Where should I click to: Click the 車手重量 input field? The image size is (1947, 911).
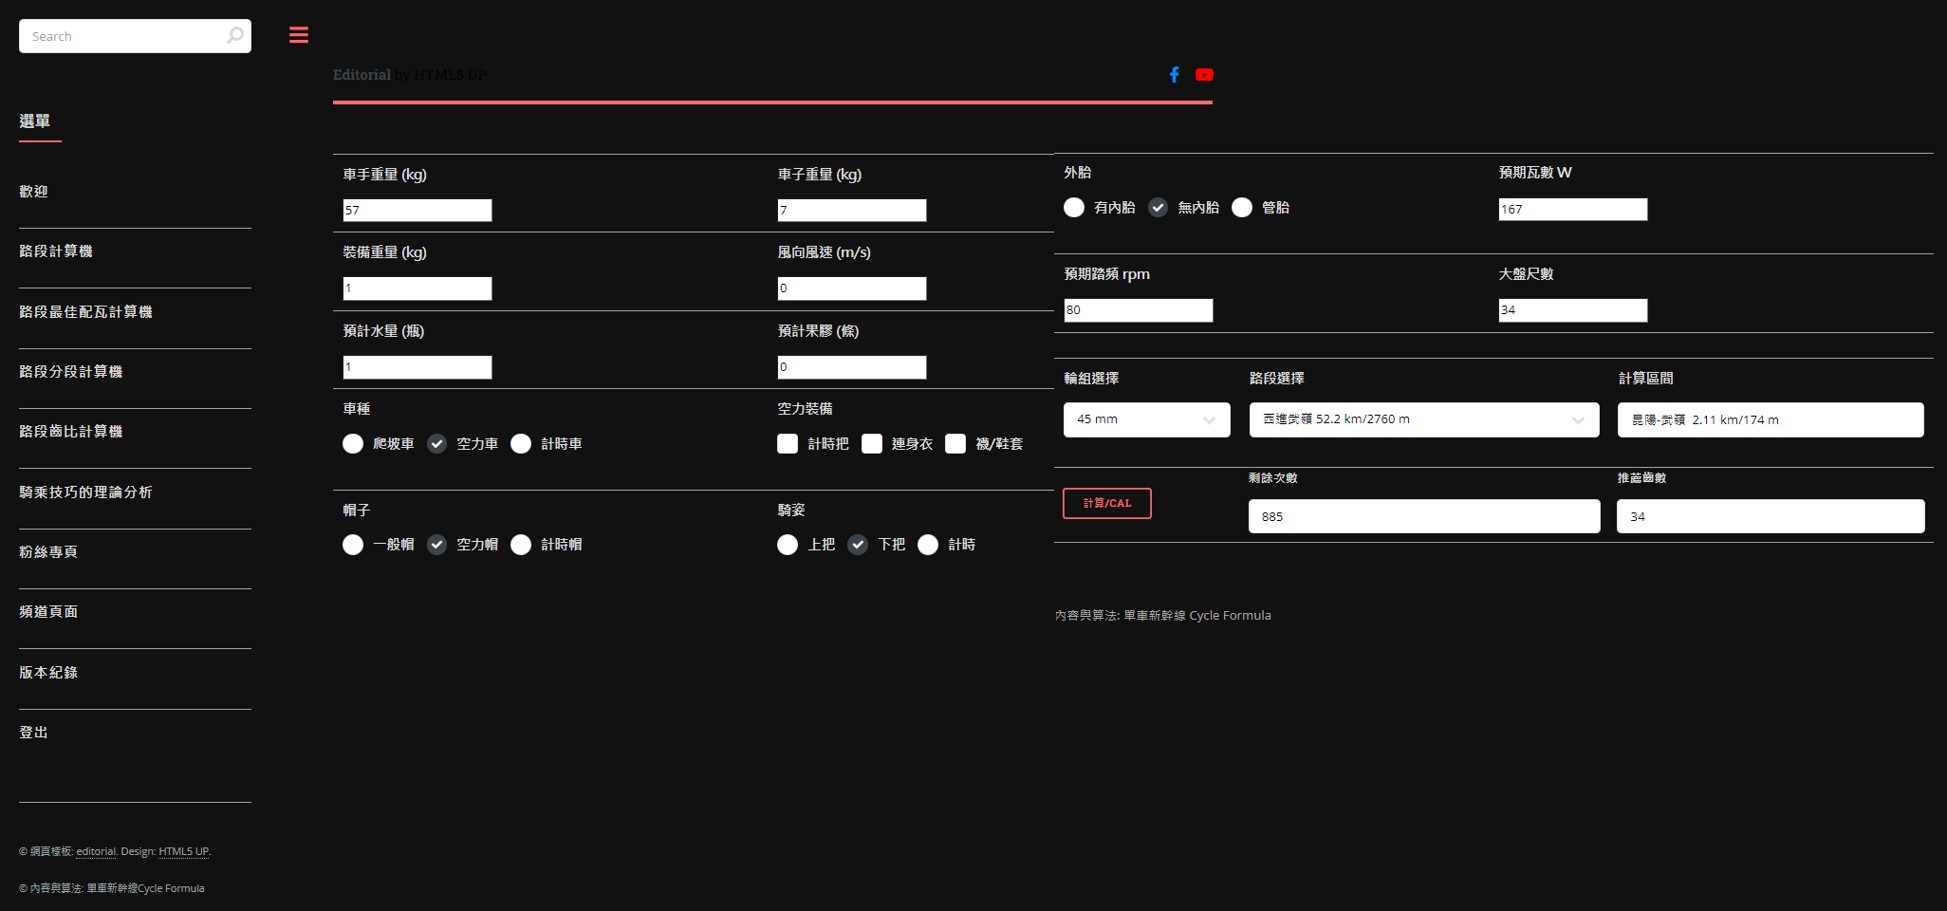[417, 210]
